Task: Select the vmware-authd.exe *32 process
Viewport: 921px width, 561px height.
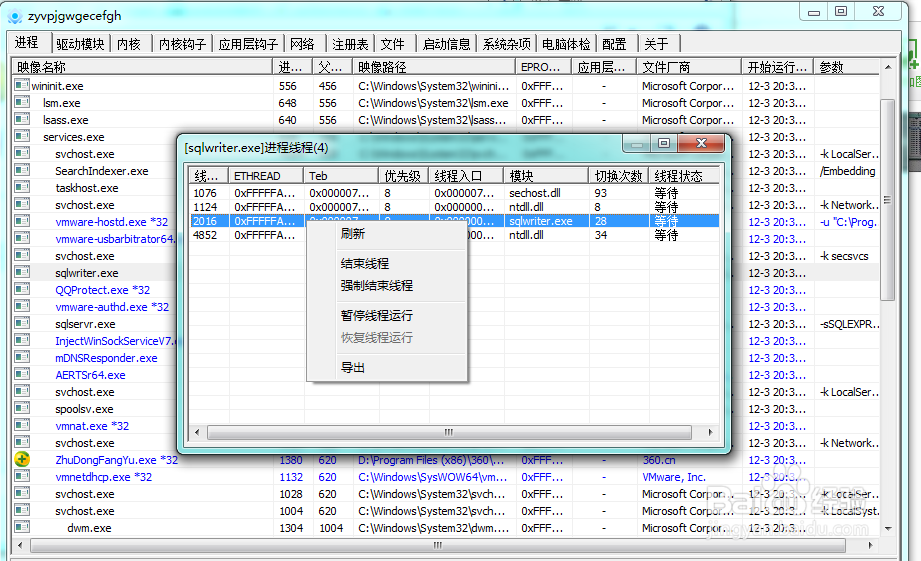Action: point(112,307)
